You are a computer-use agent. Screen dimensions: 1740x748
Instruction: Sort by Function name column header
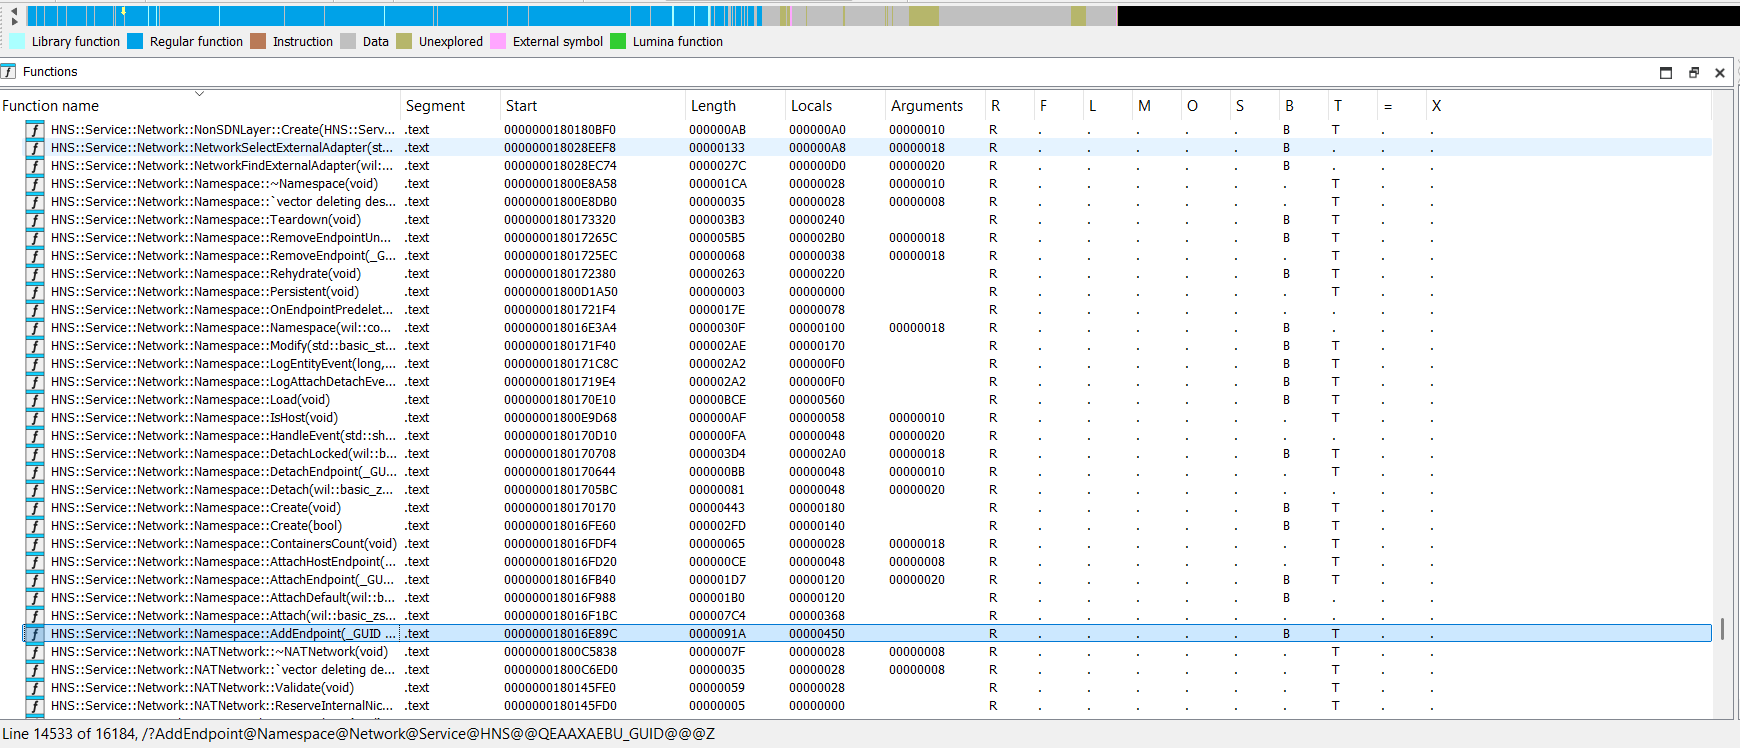click(50, 106)
